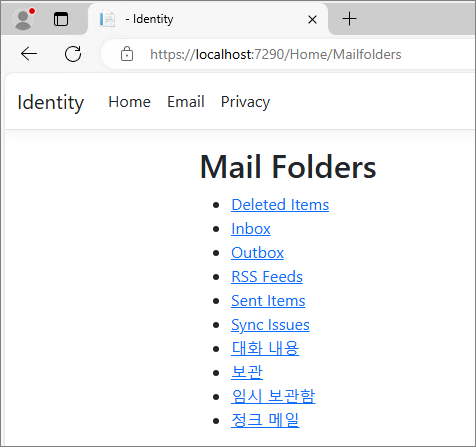476x447 pixels.
Task: Select the '- Identity' browser tab
Action: point(208,19)
